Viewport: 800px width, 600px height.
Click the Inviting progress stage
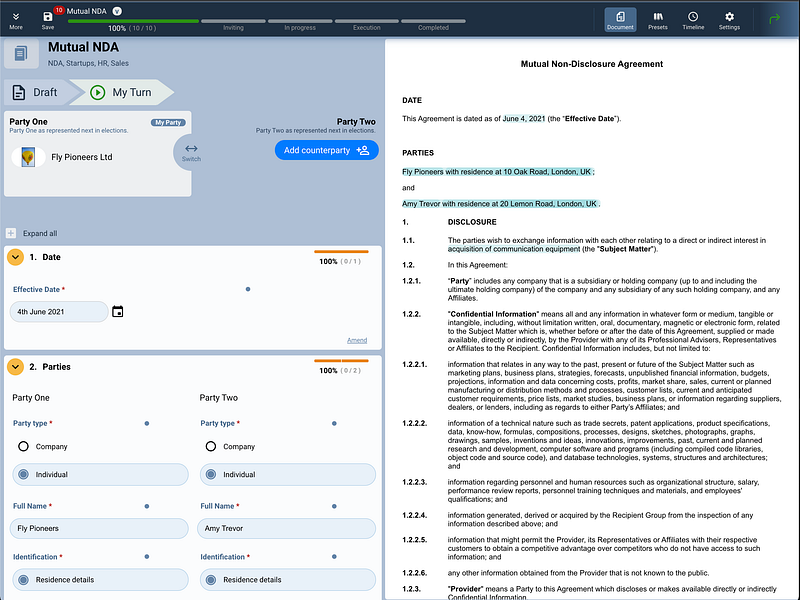pyautogui.click(x=233, y=24)
